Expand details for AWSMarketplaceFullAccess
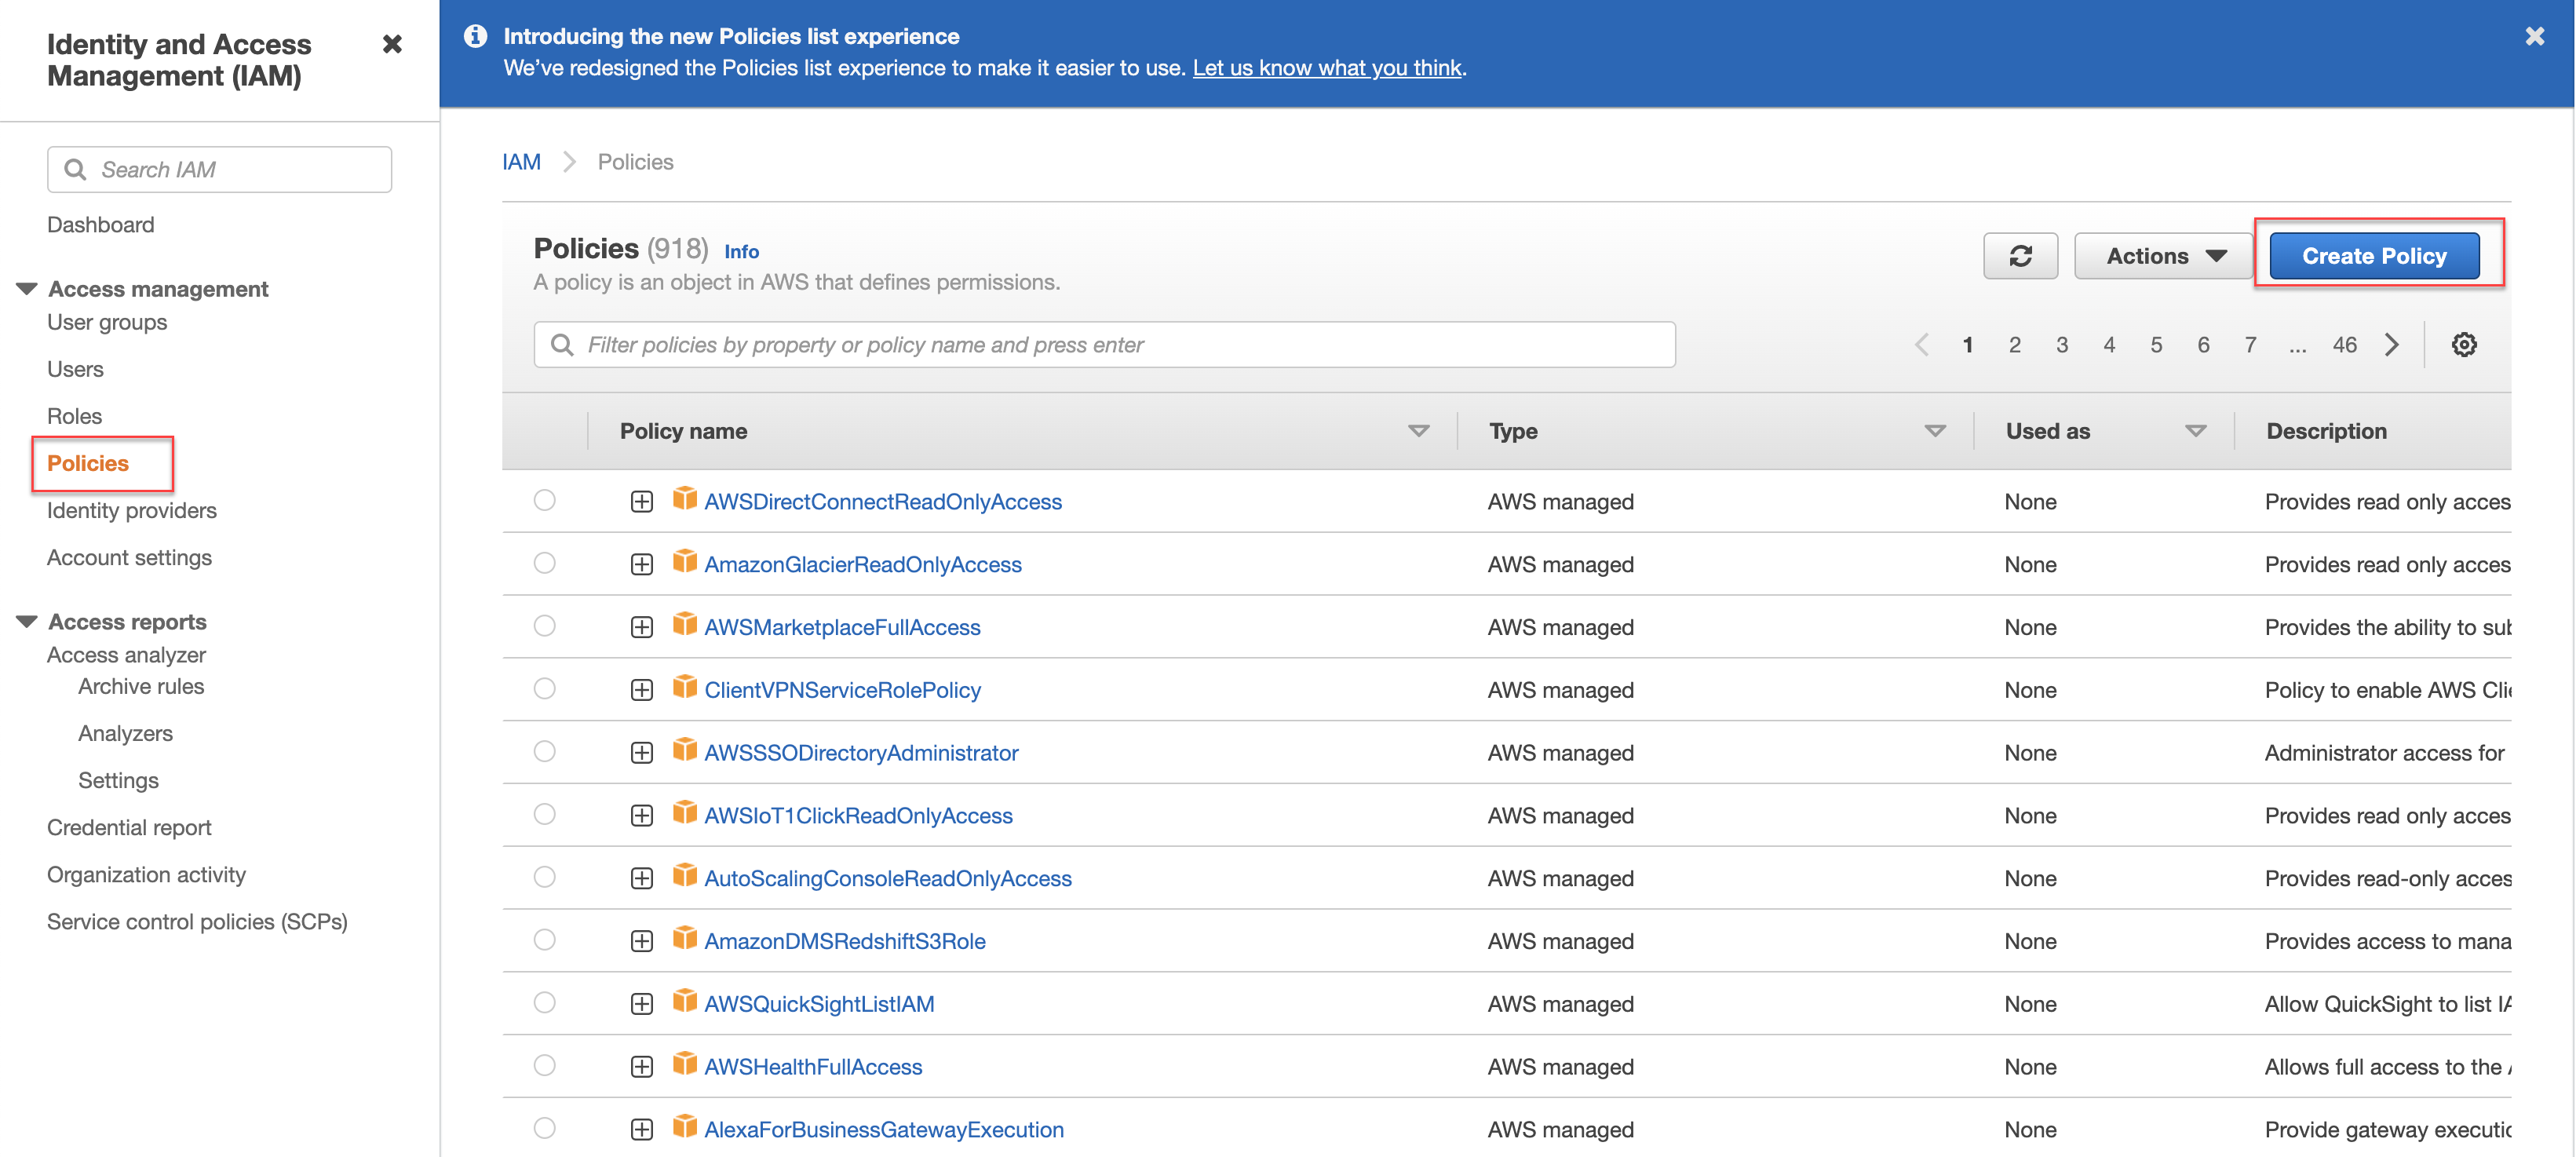This screenshot has width=2576, height=1157. (x=642, y=628)
